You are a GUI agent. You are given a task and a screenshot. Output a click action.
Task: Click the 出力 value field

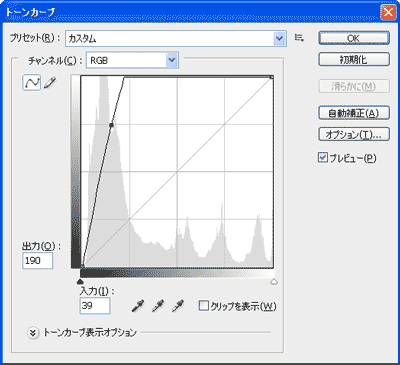38,260
